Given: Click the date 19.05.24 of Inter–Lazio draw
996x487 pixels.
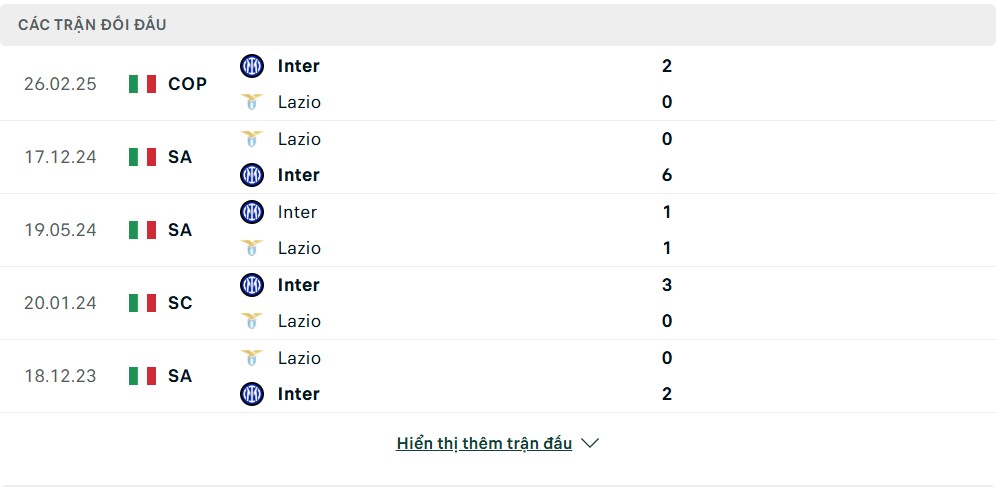Looking at the screenshot, I should (x=60, y=230).
